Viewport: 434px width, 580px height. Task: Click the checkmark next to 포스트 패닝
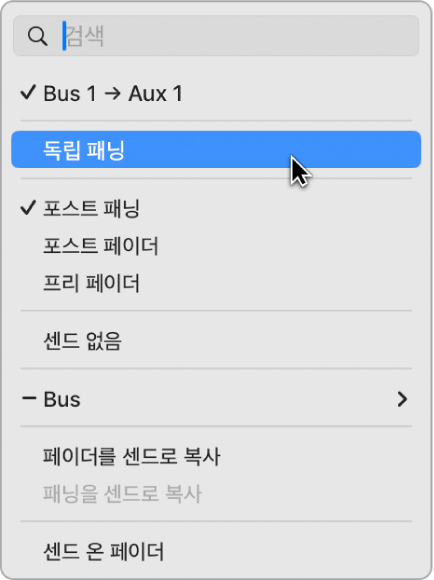tap(28, 208)
